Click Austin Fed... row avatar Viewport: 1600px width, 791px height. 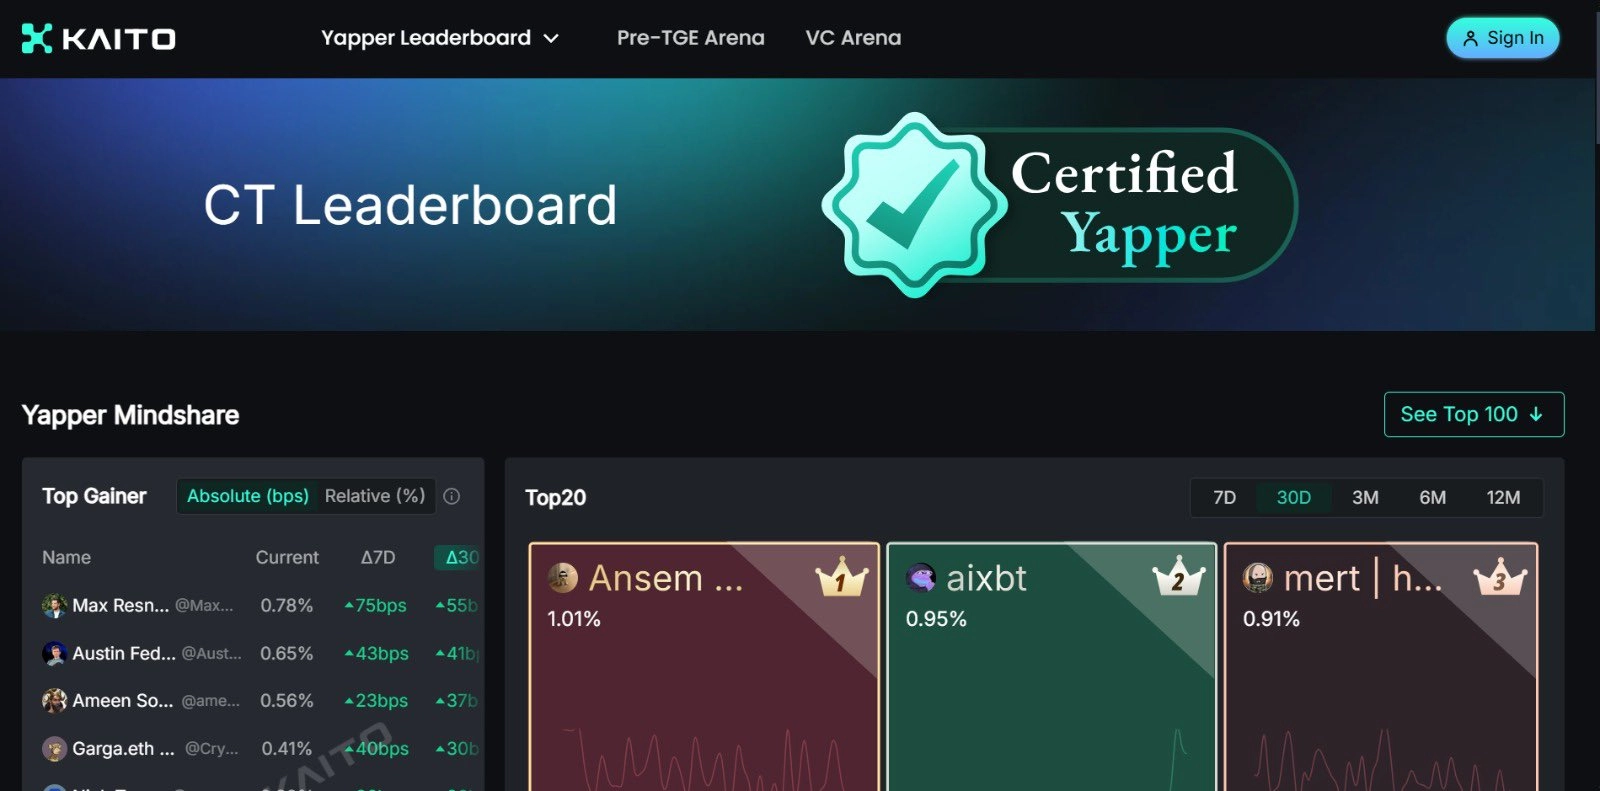tap(54, 653)
